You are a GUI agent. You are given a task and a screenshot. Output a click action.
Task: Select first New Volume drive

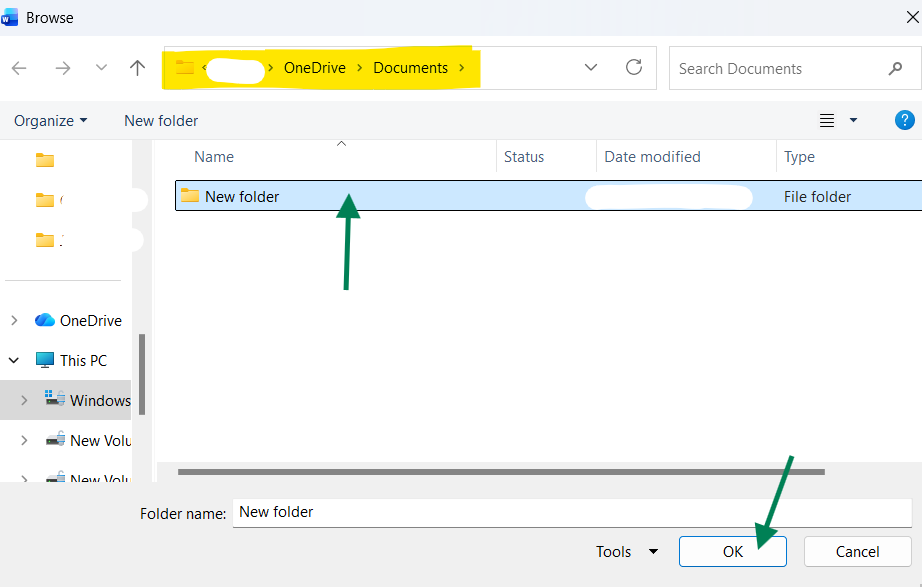pos(100,441)
